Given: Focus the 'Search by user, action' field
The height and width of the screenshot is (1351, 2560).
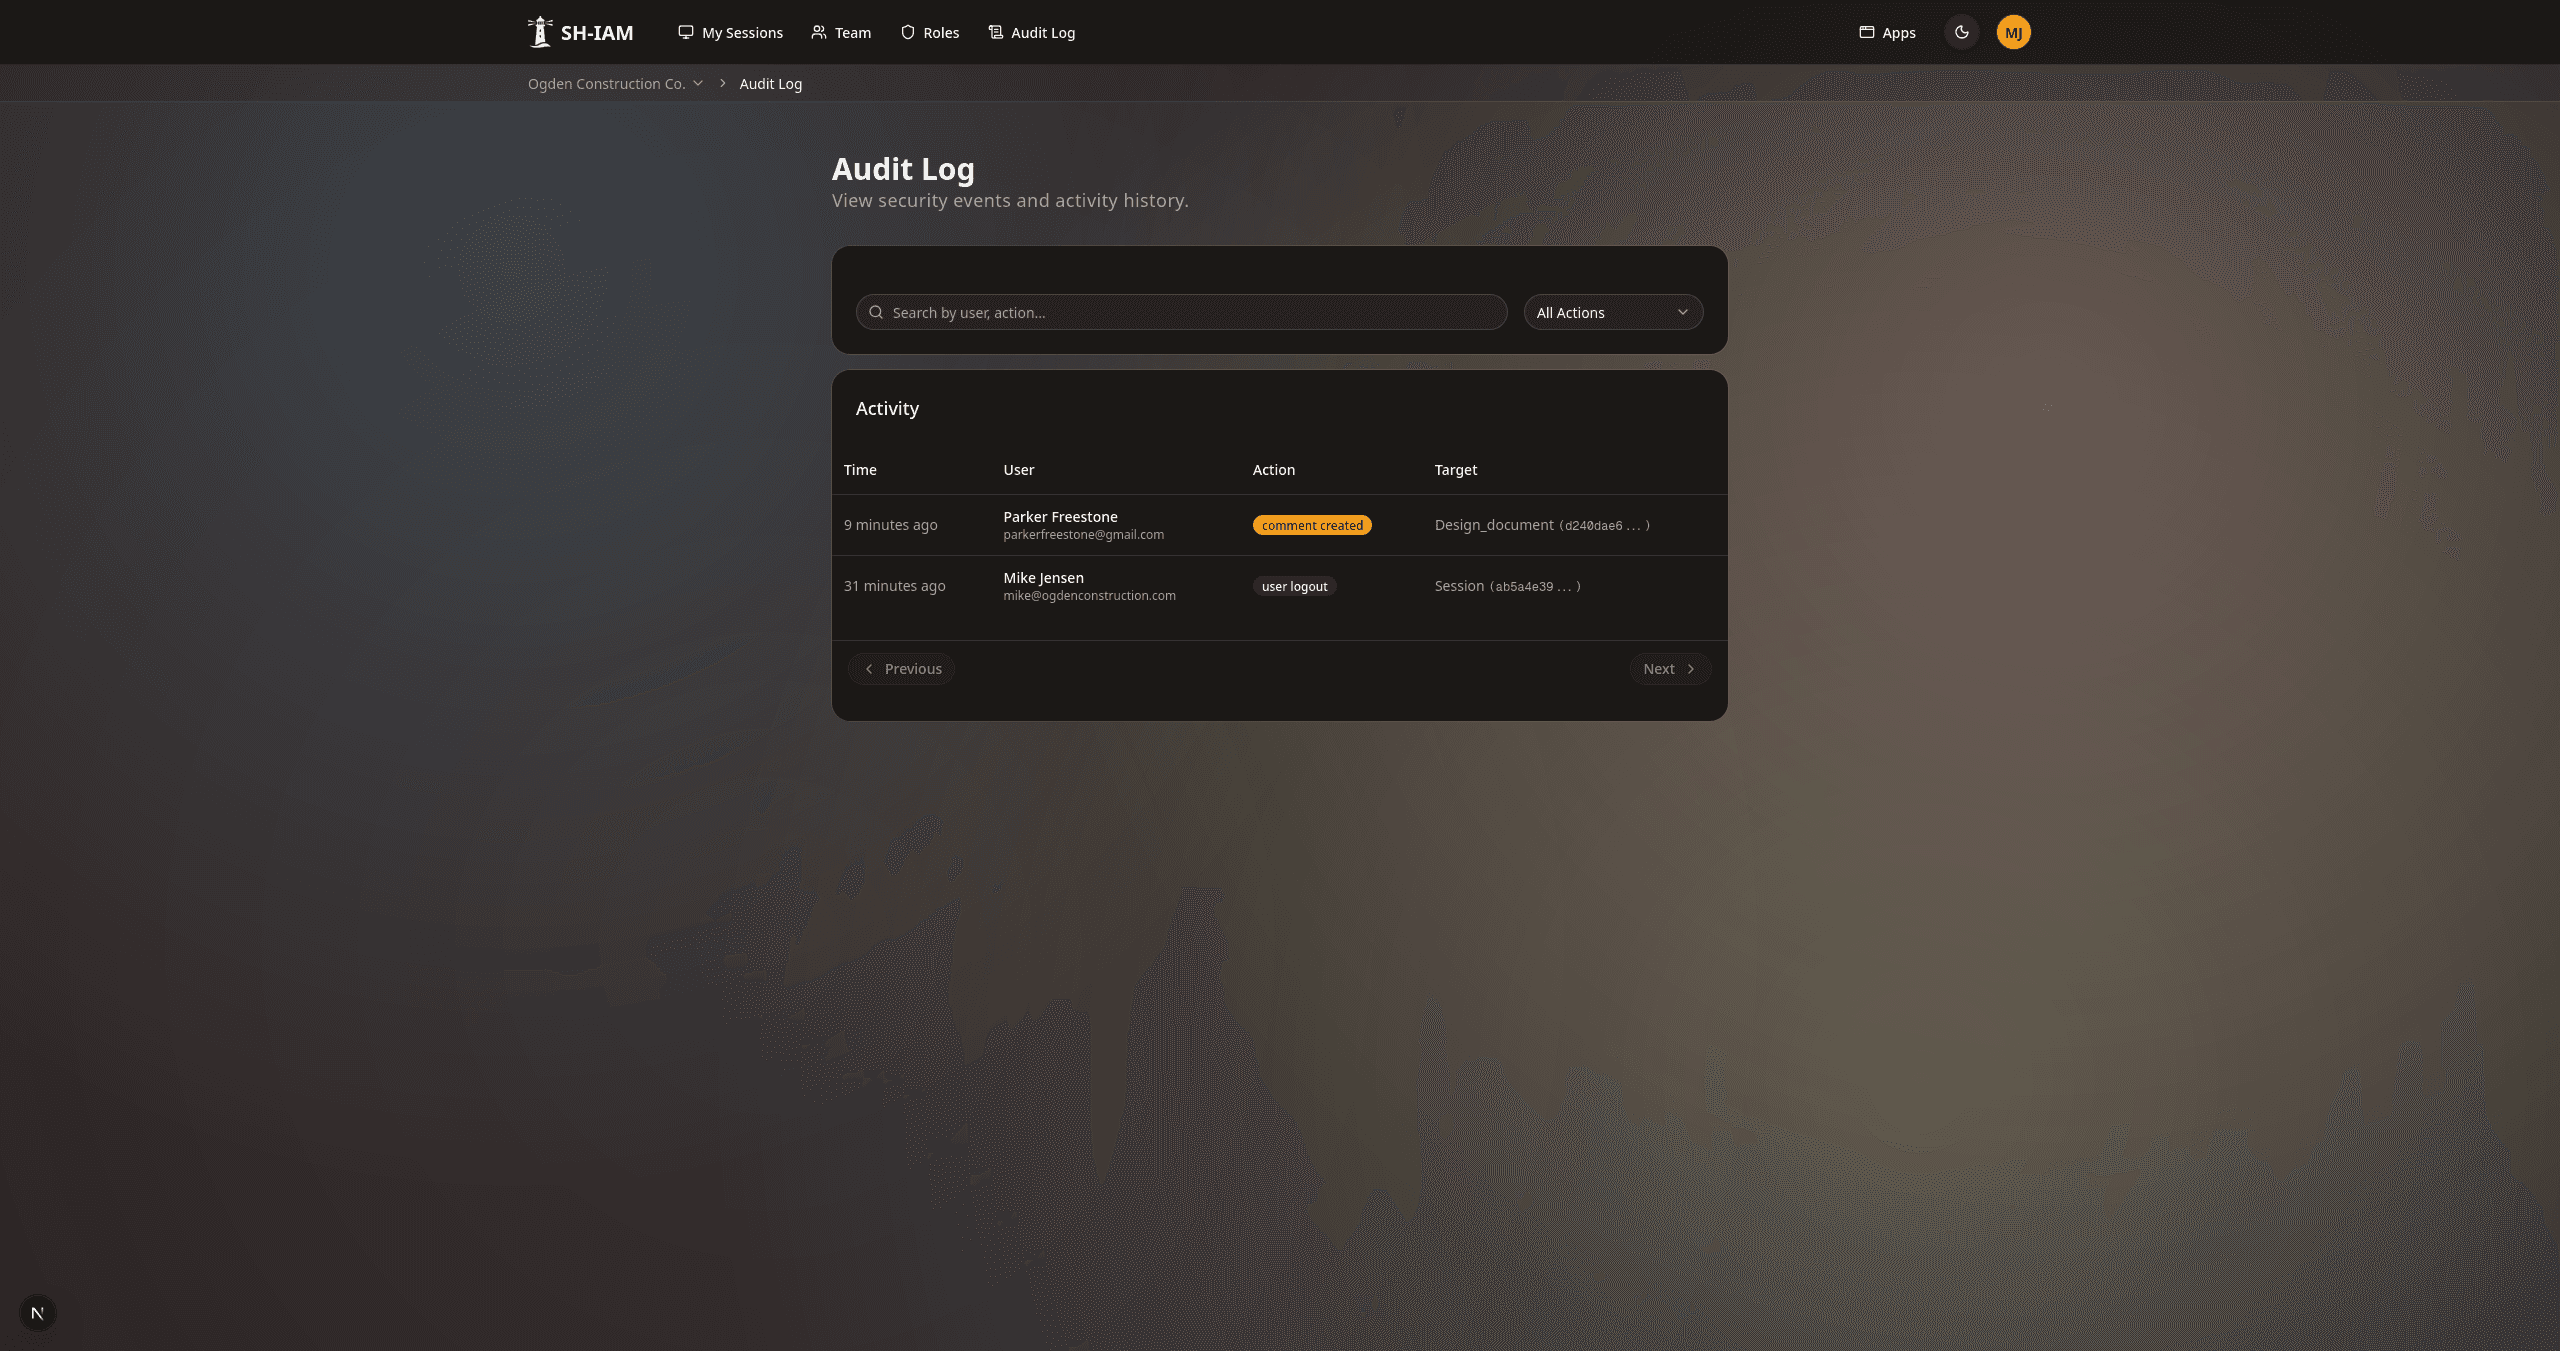Looking at the screenshot, I should click(1180, 312).
